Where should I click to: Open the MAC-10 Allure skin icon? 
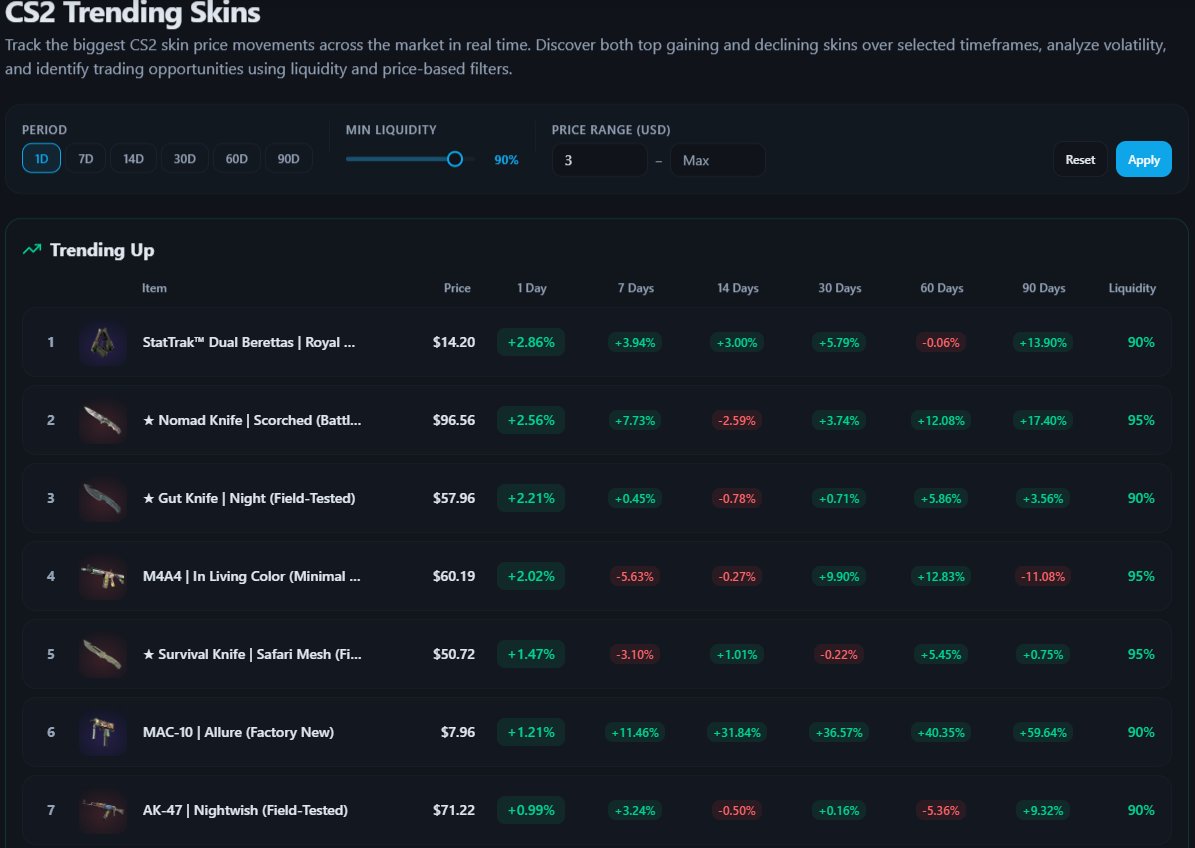coord(102,732)
